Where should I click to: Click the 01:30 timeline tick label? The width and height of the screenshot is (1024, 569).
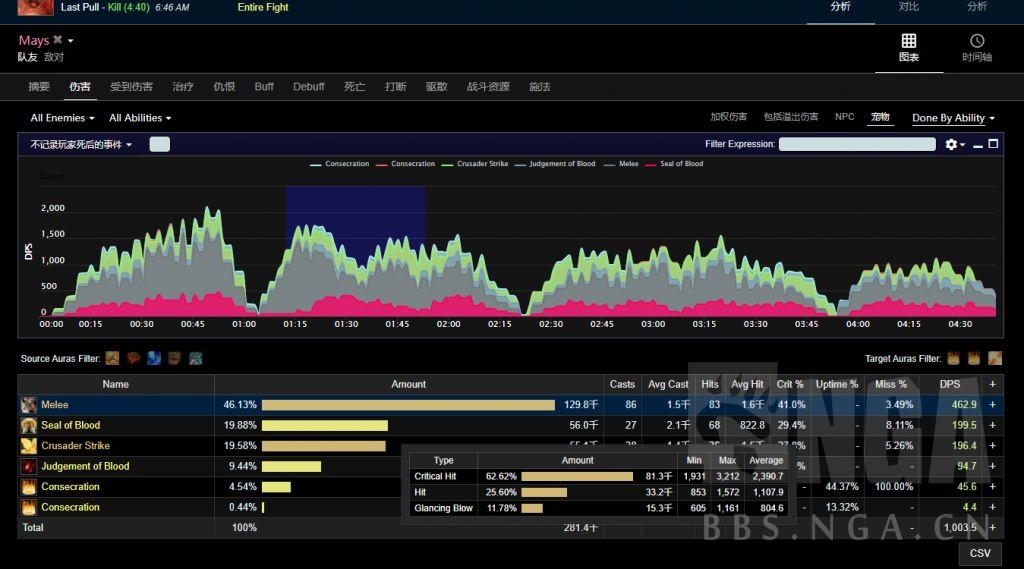pos(346,324)
